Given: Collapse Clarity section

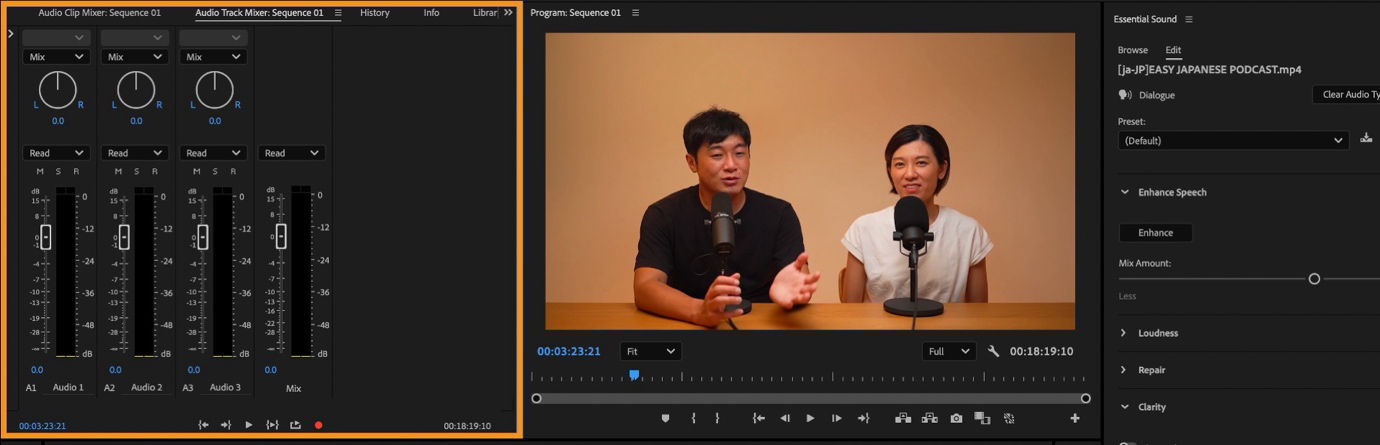Looking at the screenshot, I should 1125,407.
